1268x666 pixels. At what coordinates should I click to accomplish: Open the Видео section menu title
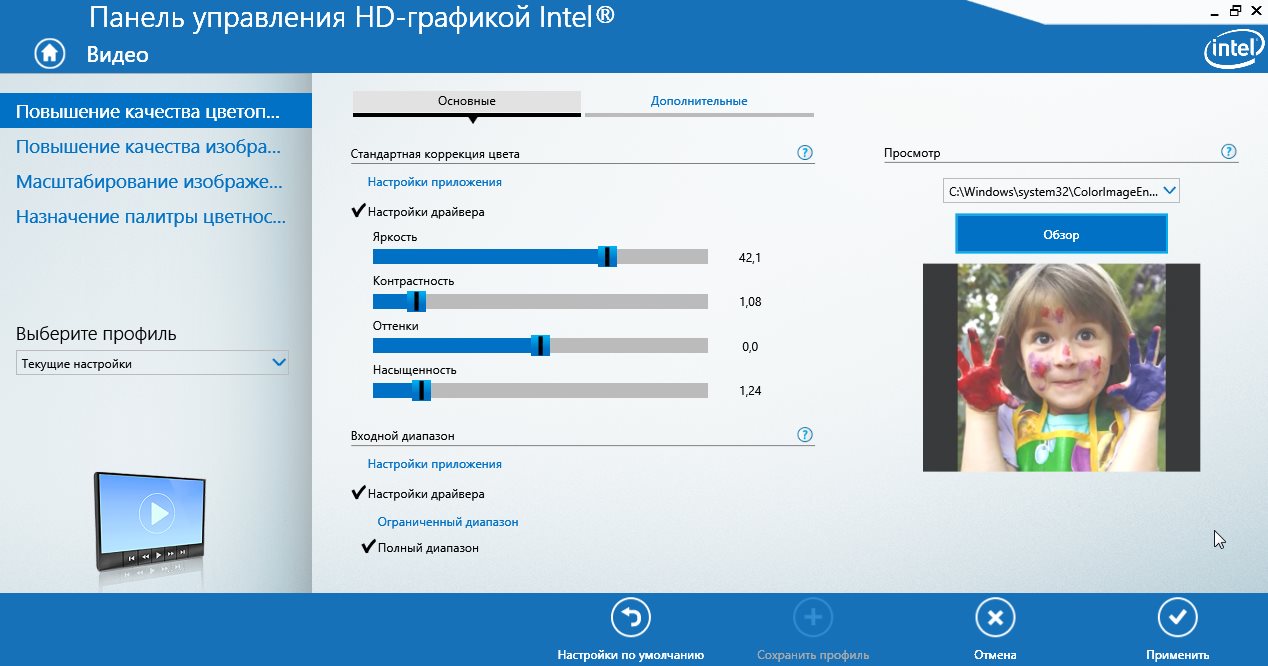[117, 55]
